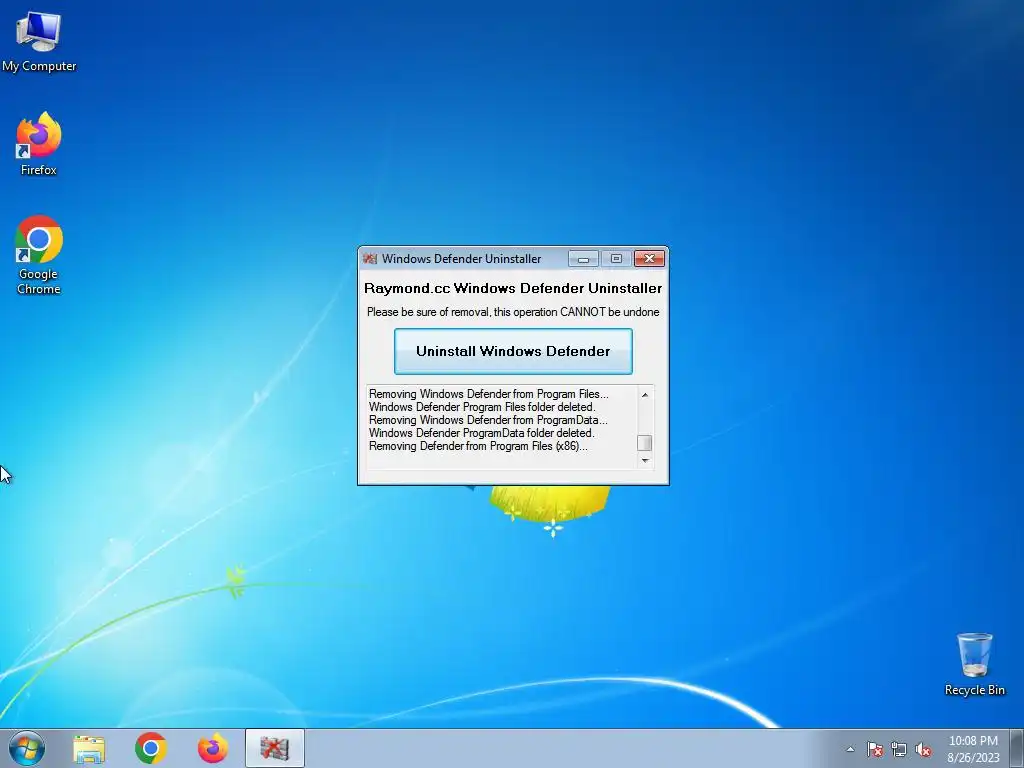Click the muted volume tray icon
Image resolution: width=1024 pixels, height=768 pixels.
click(x=923, y=749)
